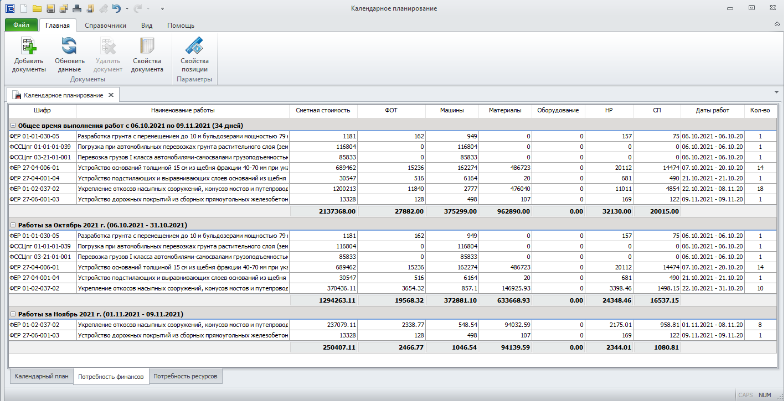Collapse the Работы за Ноябрь 2021 group
The width and height of the screenshot is (784, 401).
(x=13, y=316)
